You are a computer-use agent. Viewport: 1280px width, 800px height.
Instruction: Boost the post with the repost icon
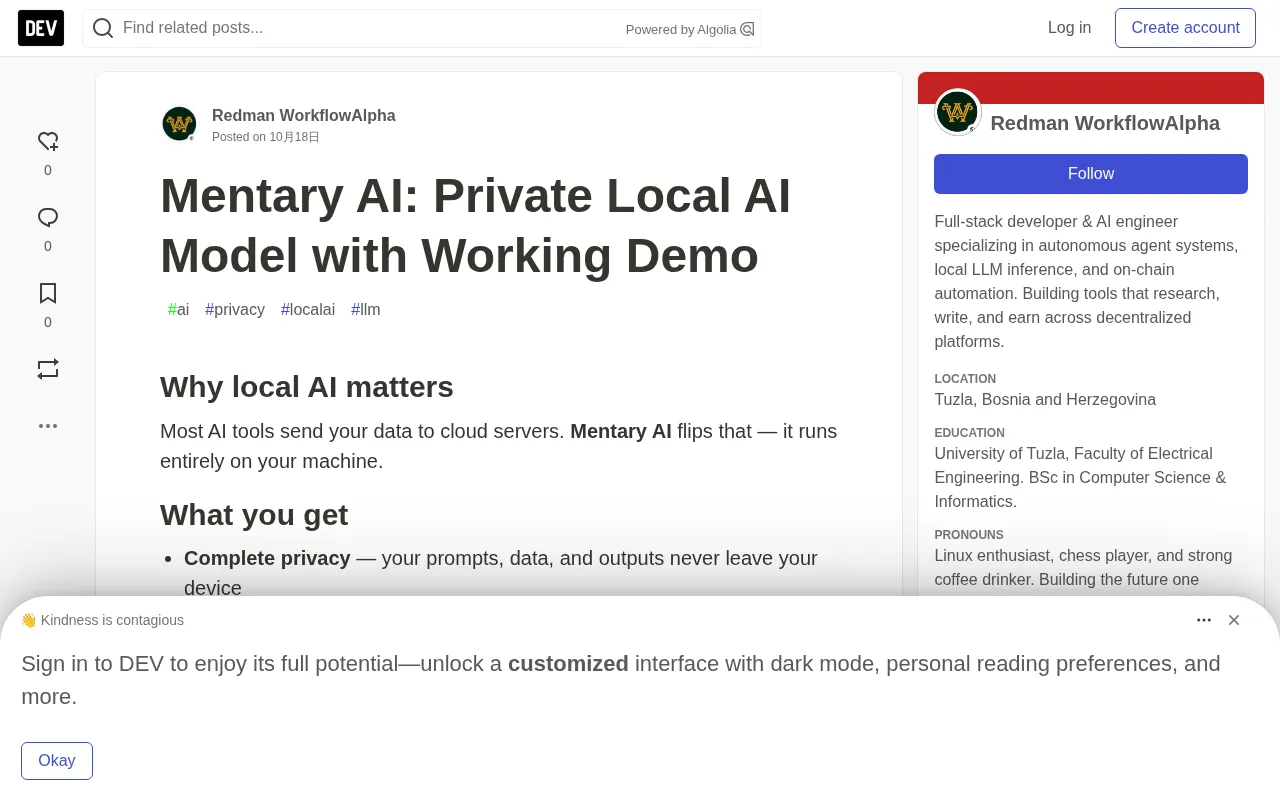click(48, 369)
